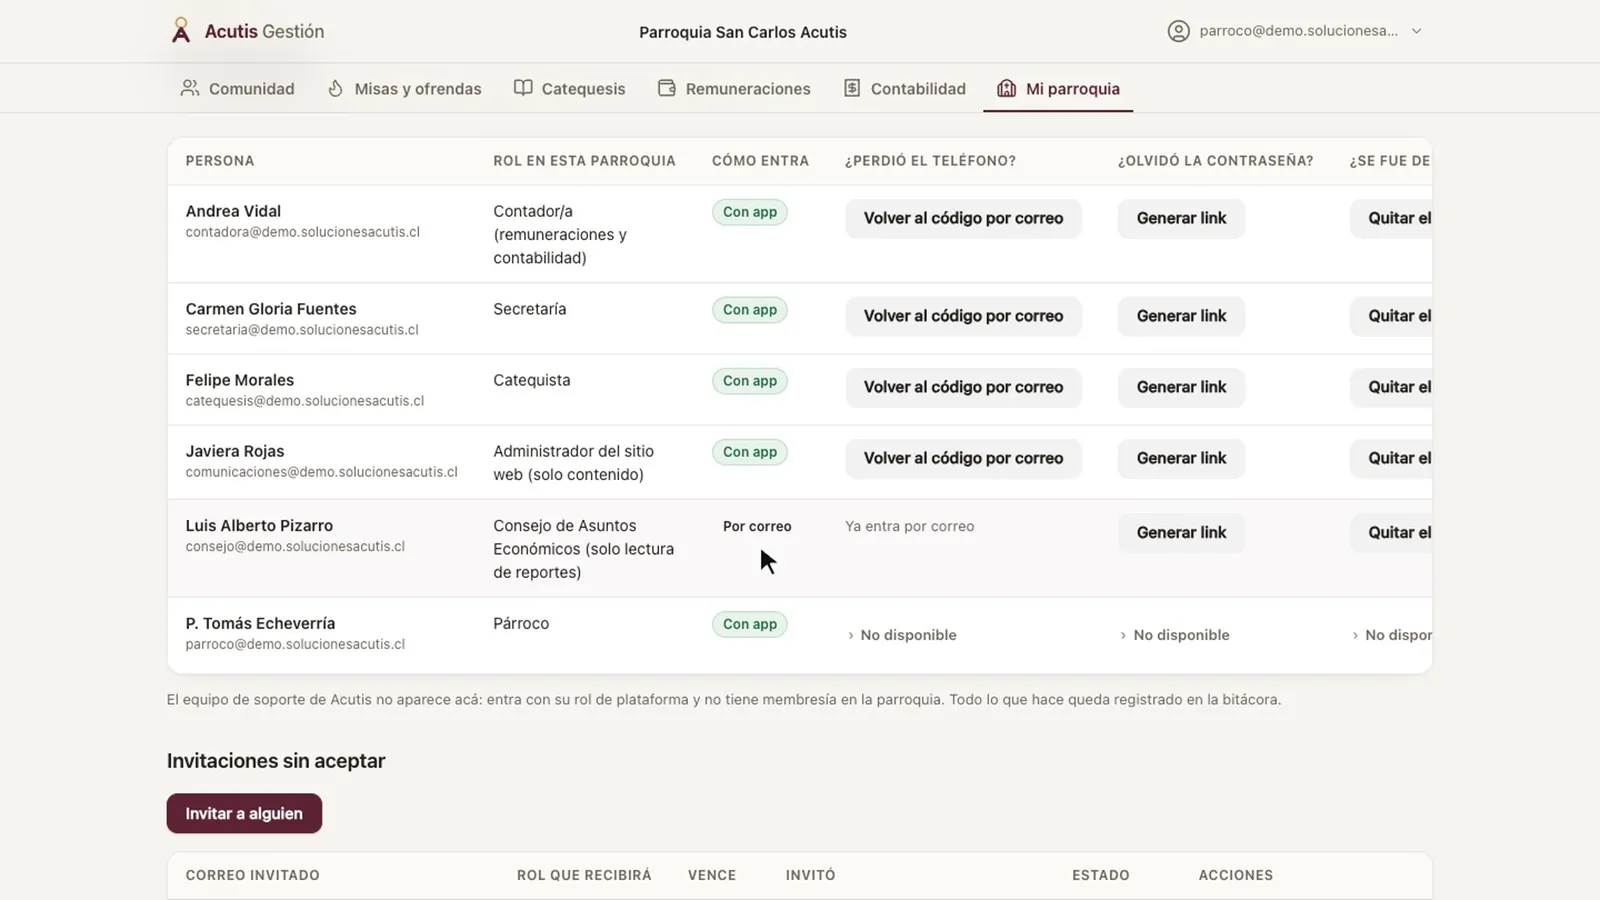Generate password link for Carmen Gloria Fuentes

click(x=1181, y=316)
